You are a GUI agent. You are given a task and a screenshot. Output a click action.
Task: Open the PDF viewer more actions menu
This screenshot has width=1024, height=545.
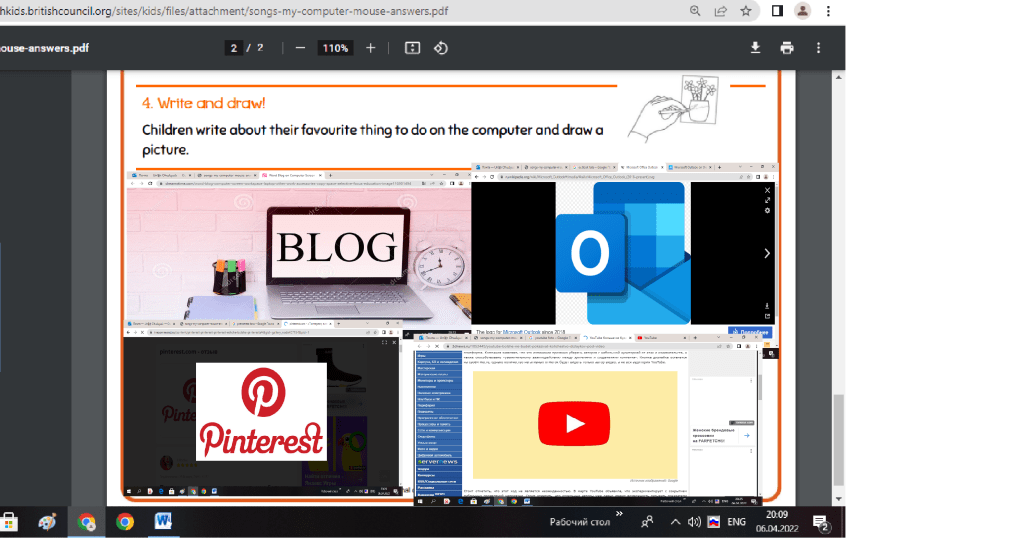pos(819,48)
